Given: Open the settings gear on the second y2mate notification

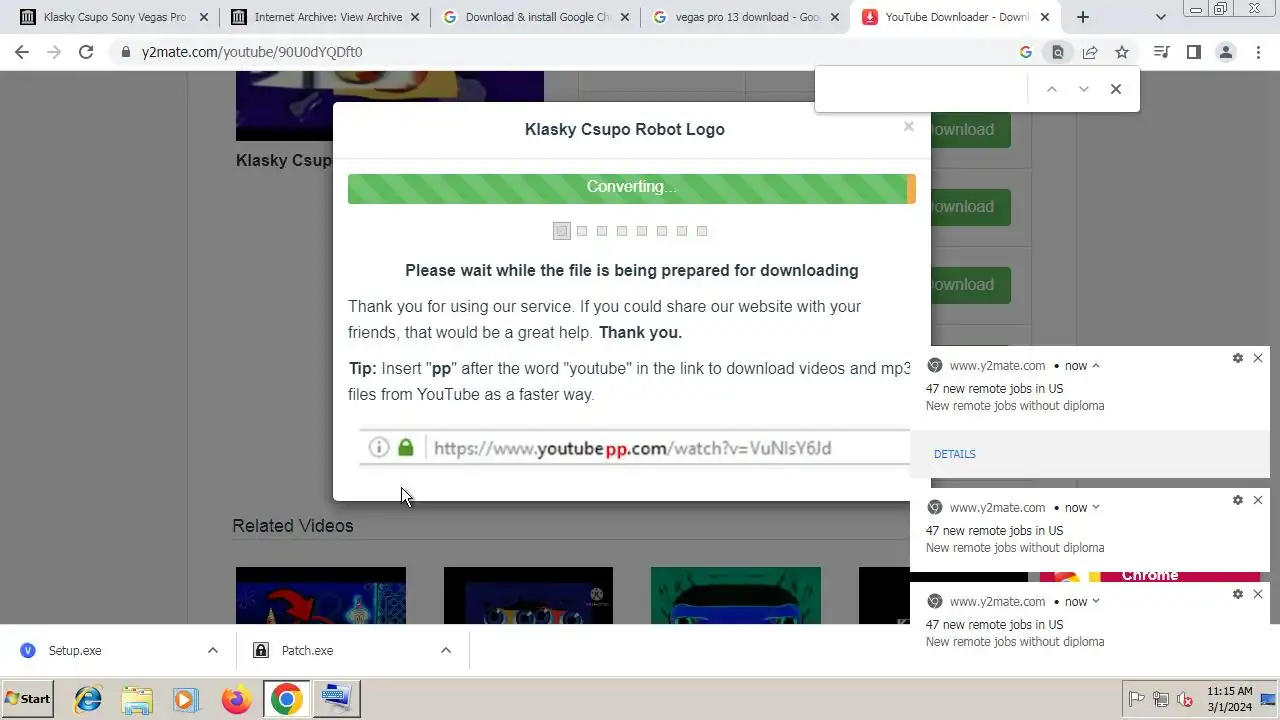Looking at the screenshot, I should [1238, 500].
